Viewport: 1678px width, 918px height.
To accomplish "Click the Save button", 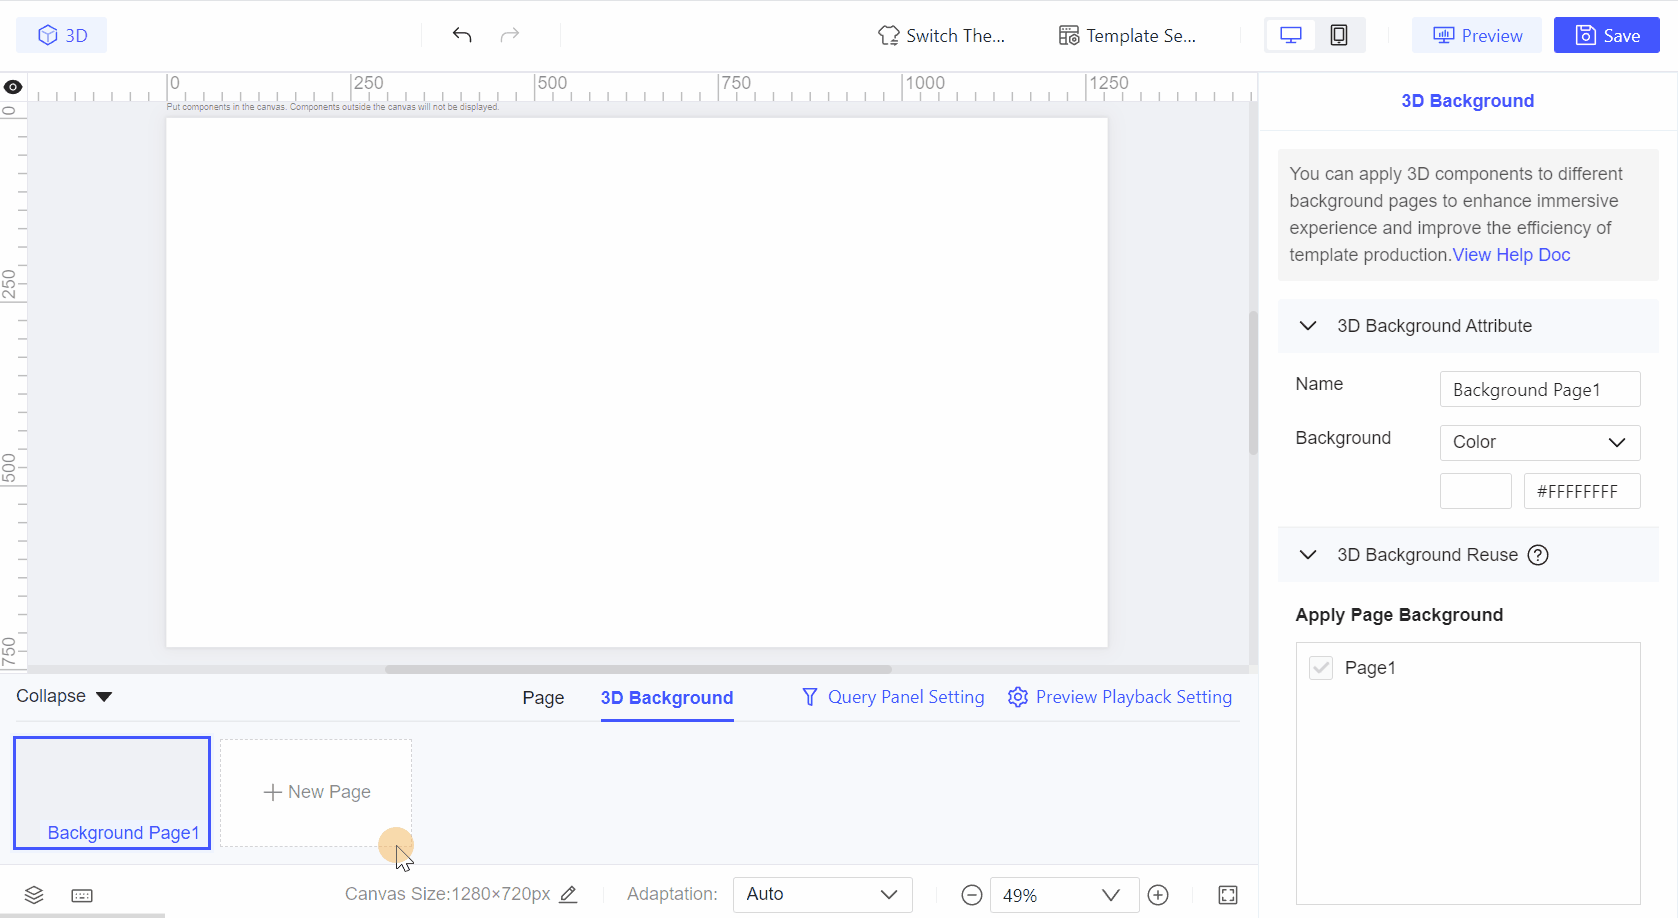I will tap(1606, 34).
